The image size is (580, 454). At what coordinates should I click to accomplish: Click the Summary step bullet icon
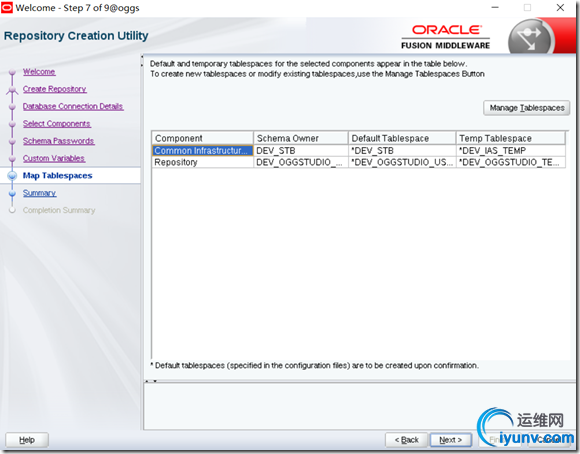coord(12,193)
